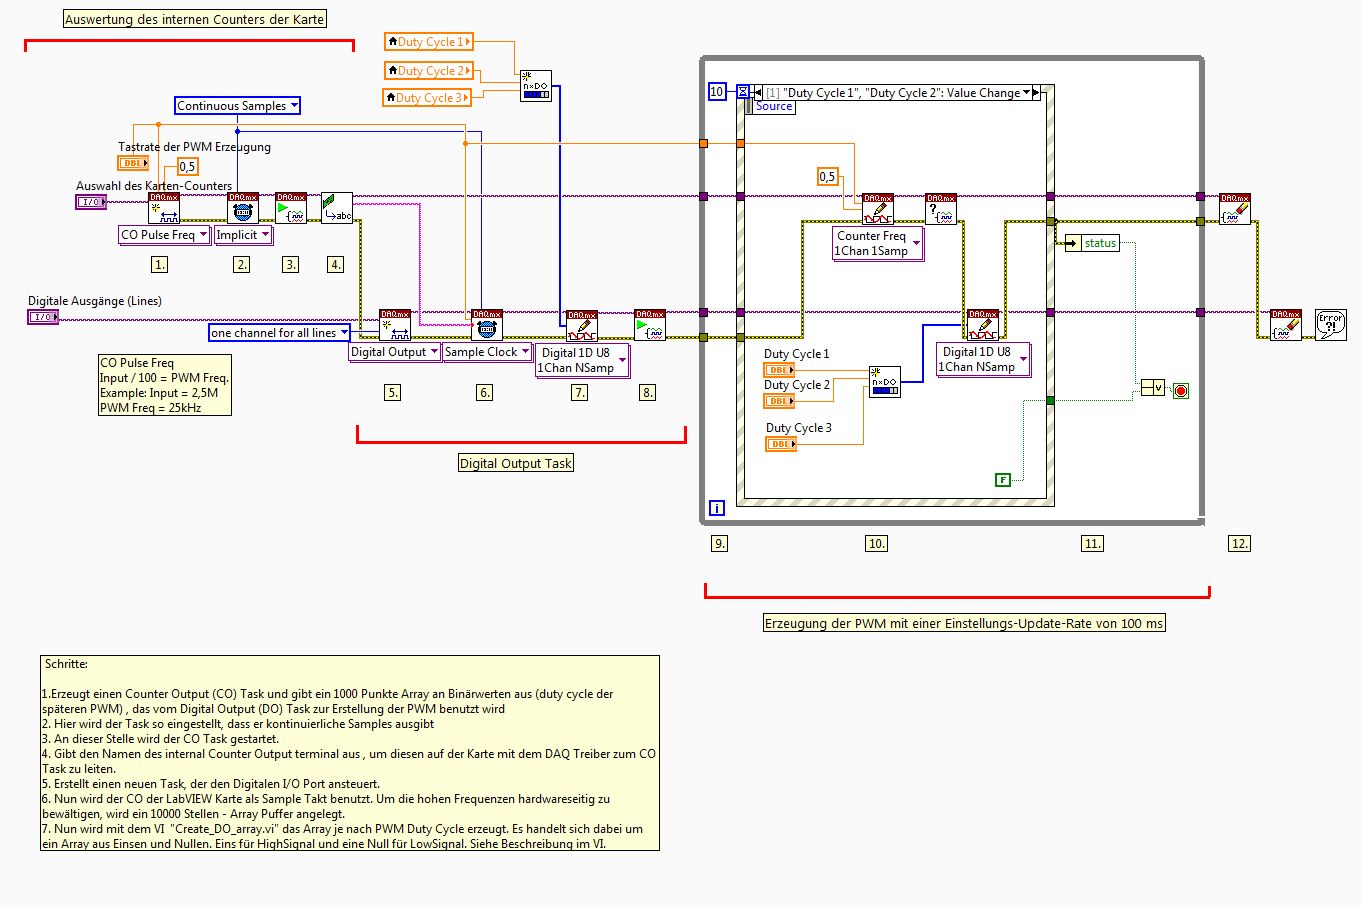Image resolution: width=1361 pixels, height=908 pixels.
Task: Select the DAQmx Write VI labeled step 7
Action: coord(582,325)
